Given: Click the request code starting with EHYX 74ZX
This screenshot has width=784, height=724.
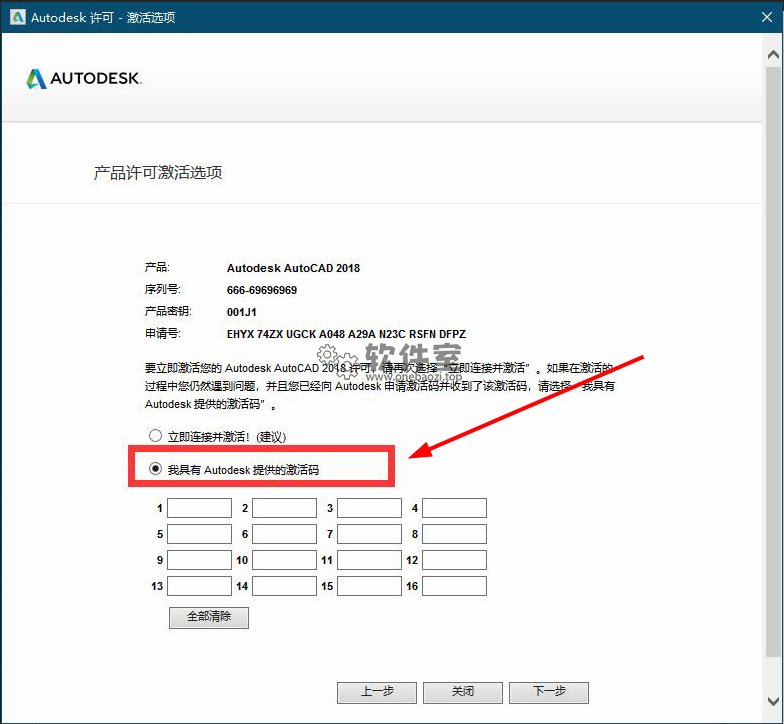Looking at the screenshot, I should coord(346,334).
